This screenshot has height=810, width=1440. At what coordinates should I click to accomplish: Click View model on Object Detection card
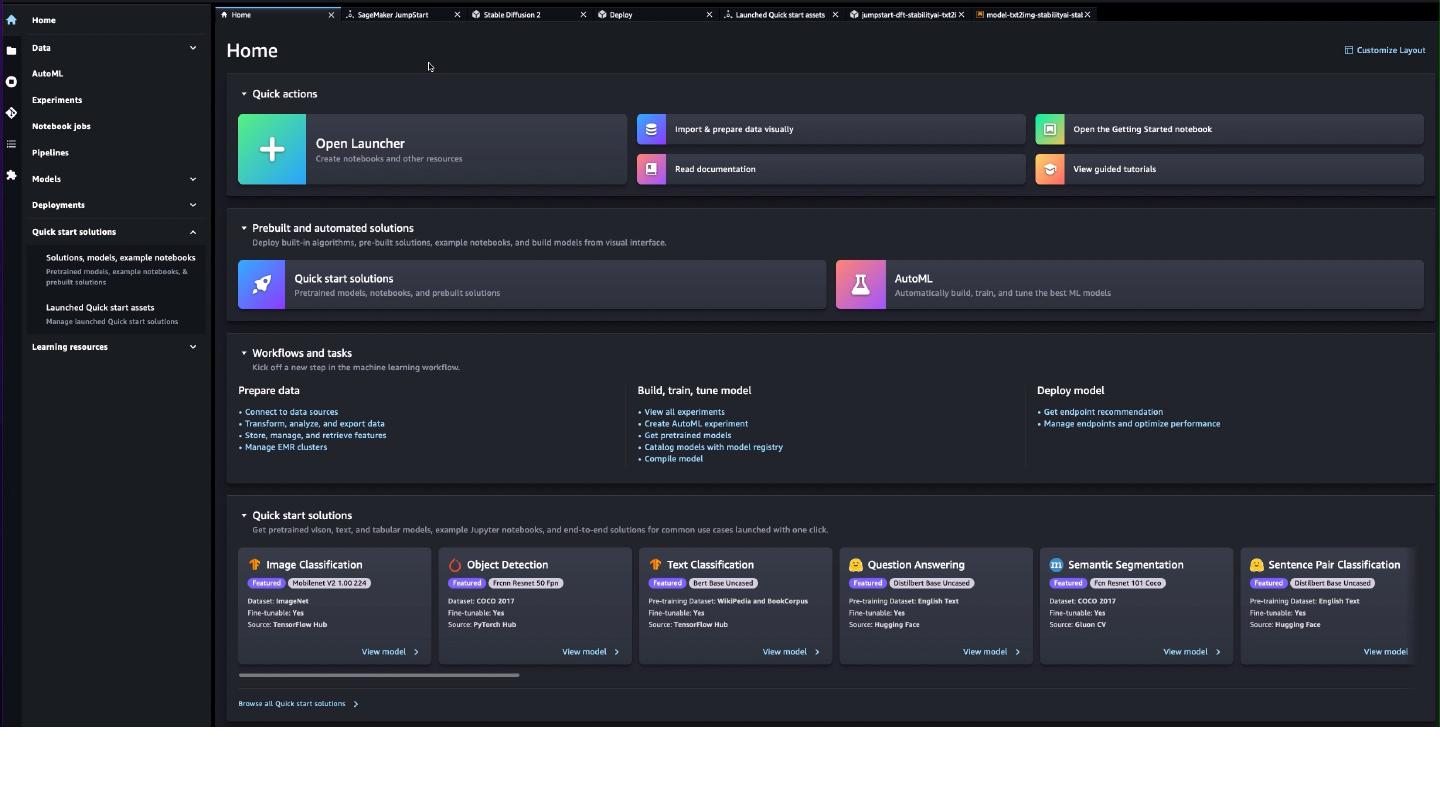[590, 652]
